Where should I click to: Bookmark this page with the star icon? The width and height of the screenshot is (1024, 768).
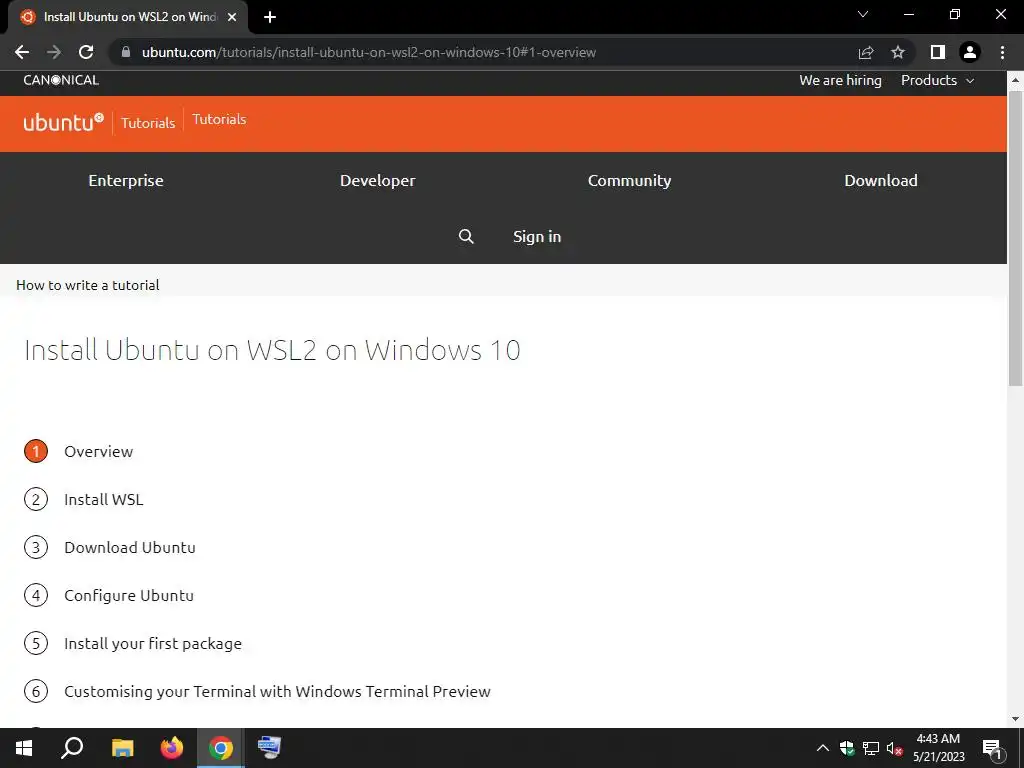coord(898,52)
